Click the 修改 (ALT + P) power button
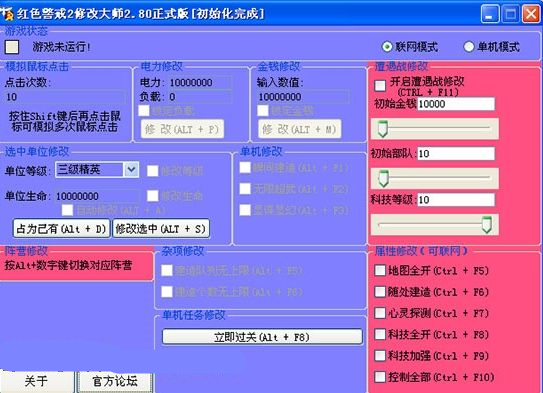 click(x=183, y=129)
